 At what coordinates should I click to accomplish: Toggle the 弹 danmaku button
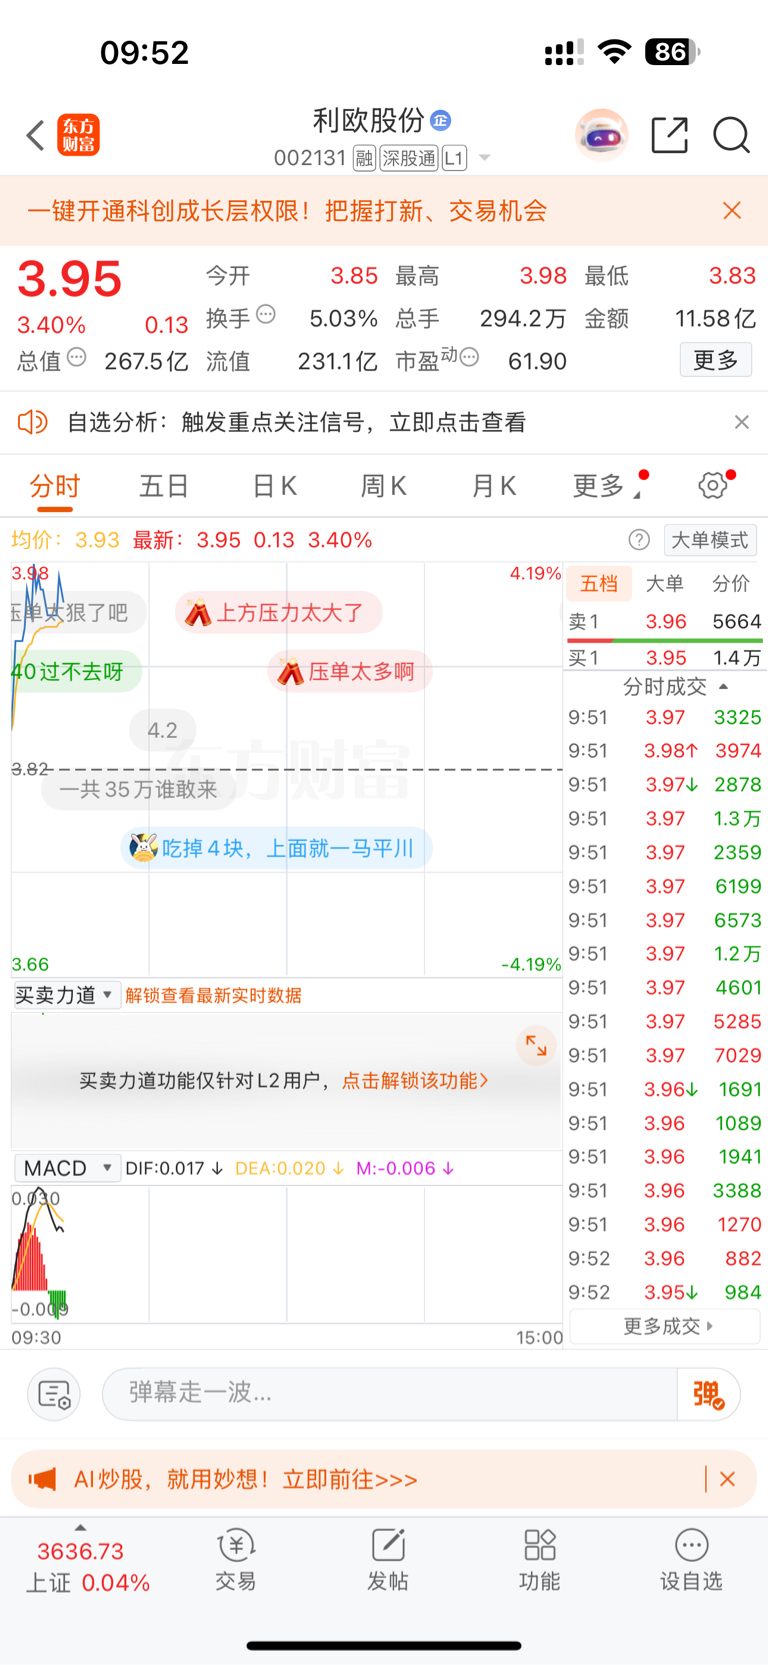click(708, 1394)
